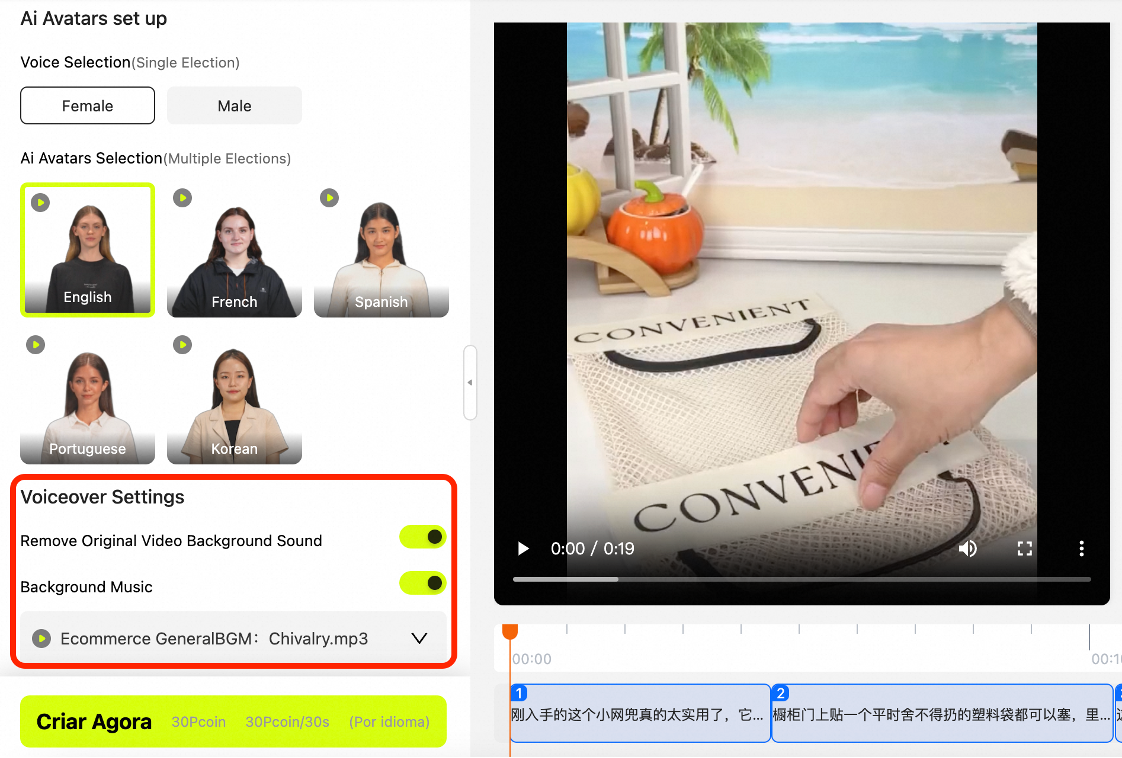The image size is (1122, 758).
Task: Select the Female voice option
Action: [88, 106]
